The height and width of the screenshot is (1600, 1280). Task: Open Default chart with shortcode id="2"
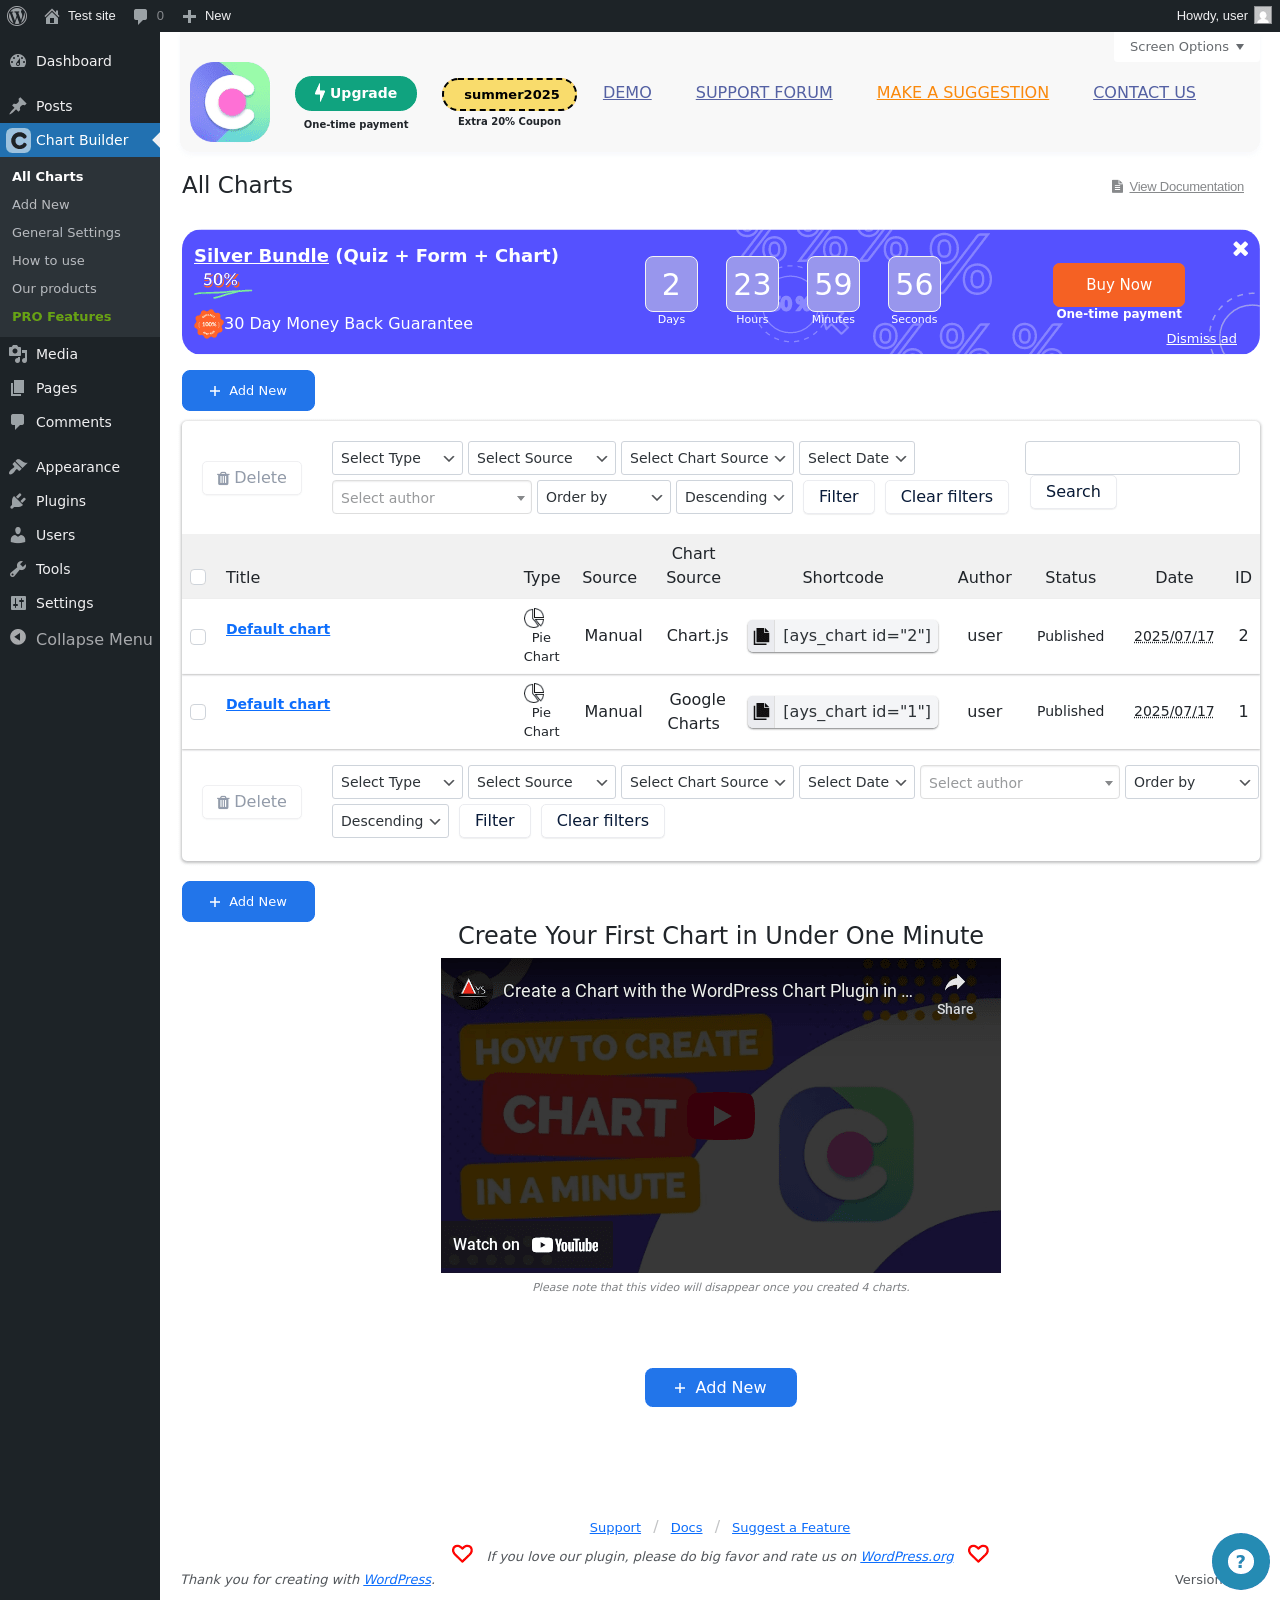pyautogui.click(x=278, y=629)
